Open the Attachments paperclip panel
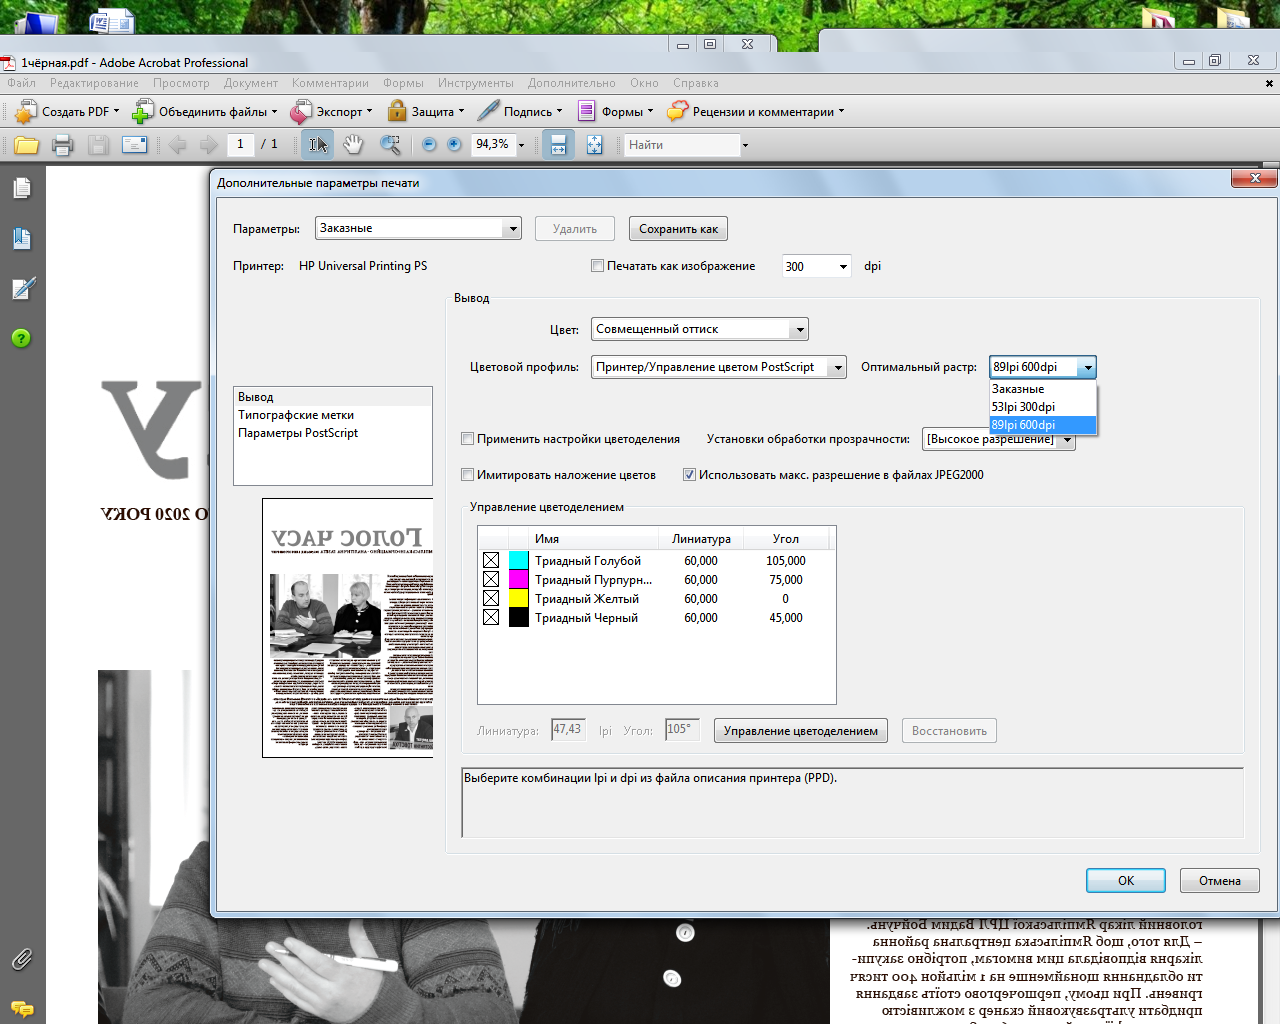The height and width of the screenshot is (1024, 1280). click(22, 959)
